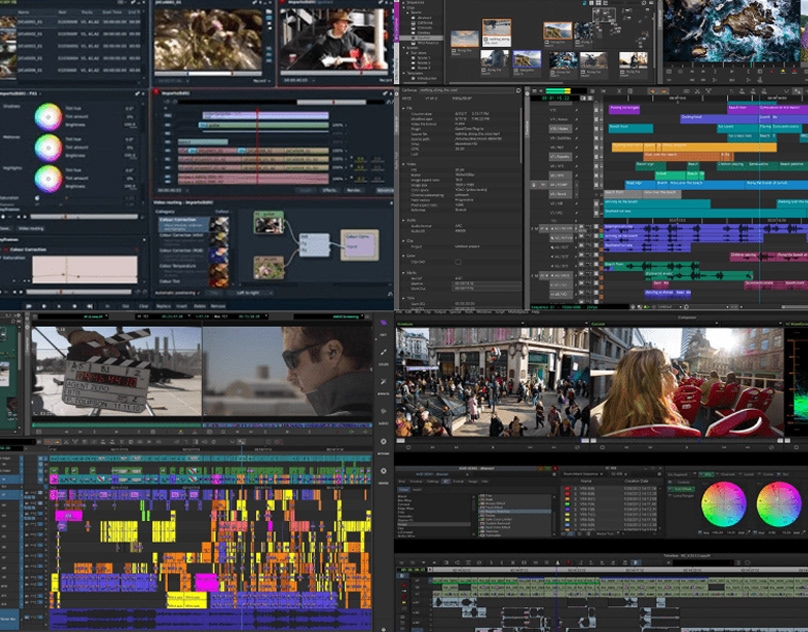Collapse the Marks section in the inspector
Screen dimensions: 808x632
coord(403,273)
